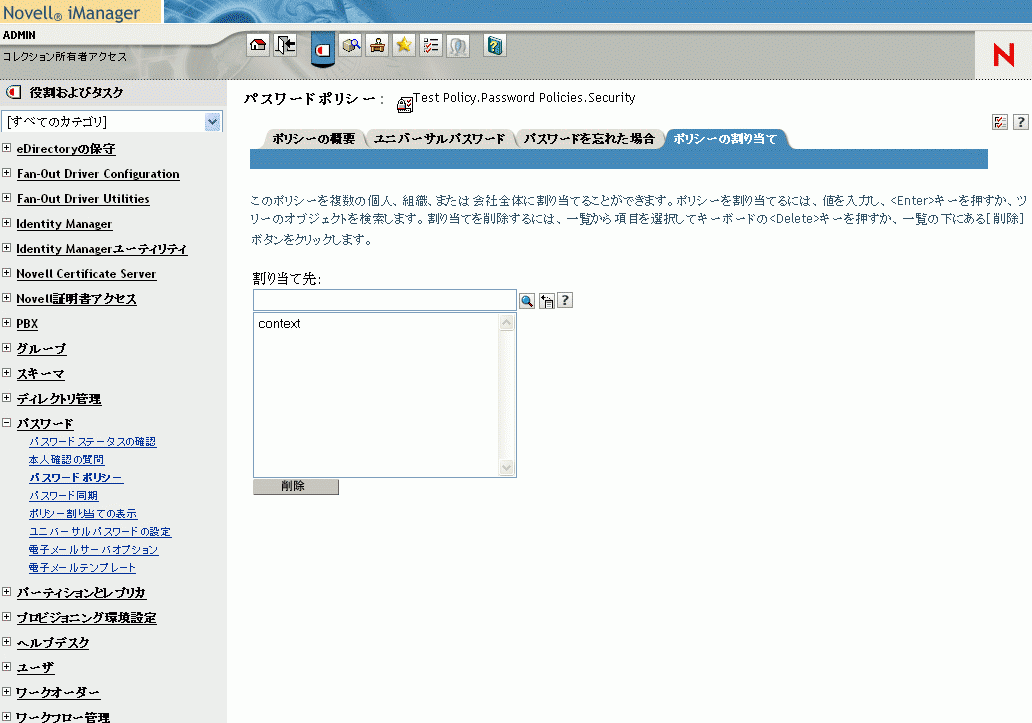This screenshot has width=1032, height=723.
Task: Open the ポリシーの概要 tab
Action: [312, 140]
